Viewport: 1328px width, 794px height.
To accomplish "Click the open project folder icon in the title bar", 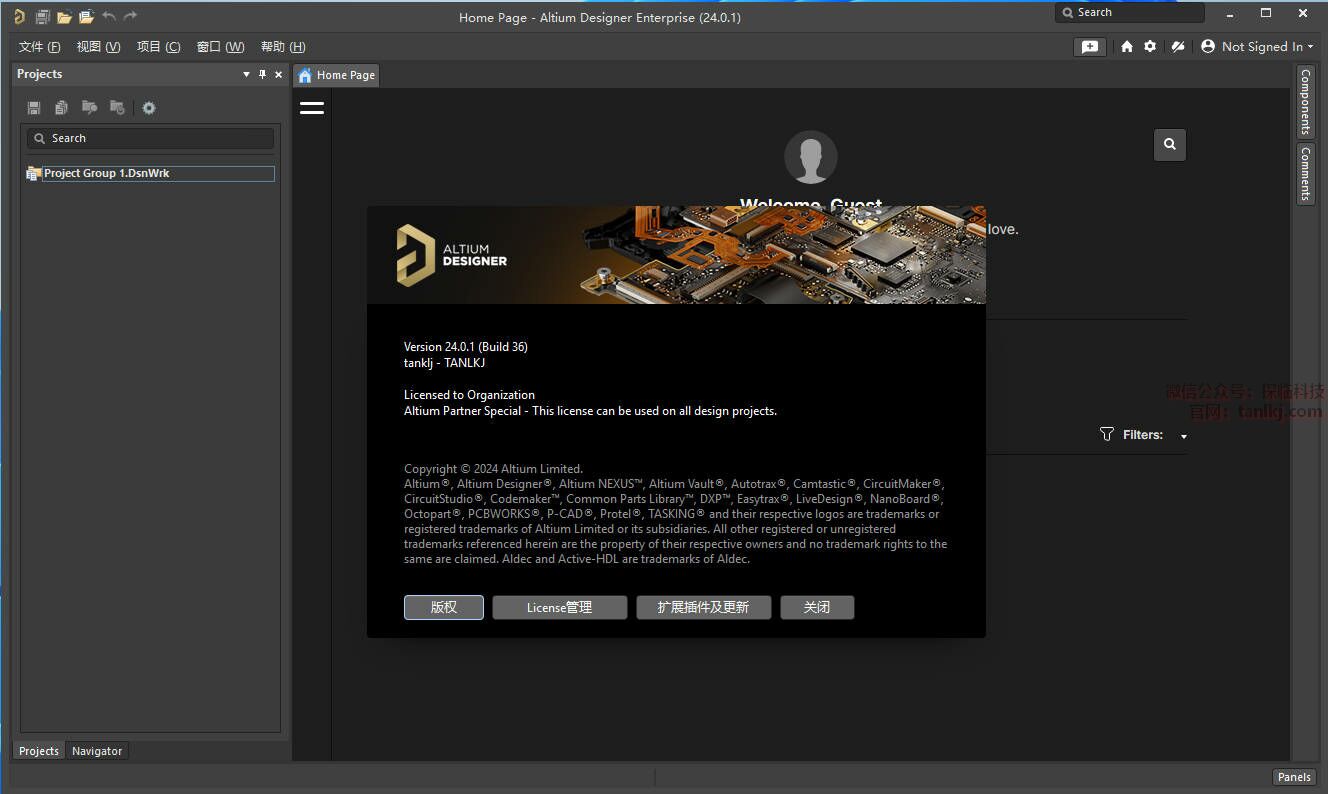I will [x=86, y=16].
